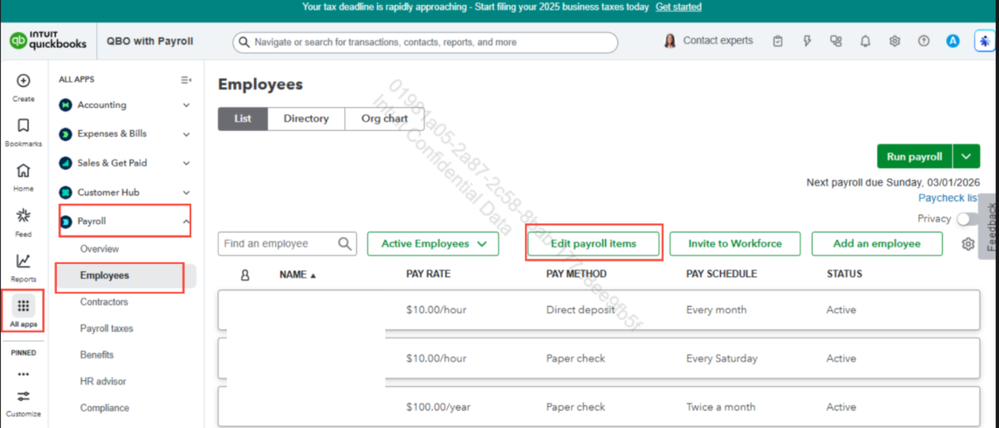Open the Create plus icon
Image resolution: width=999 pixels, height=428 pixels.
point(23,81)
